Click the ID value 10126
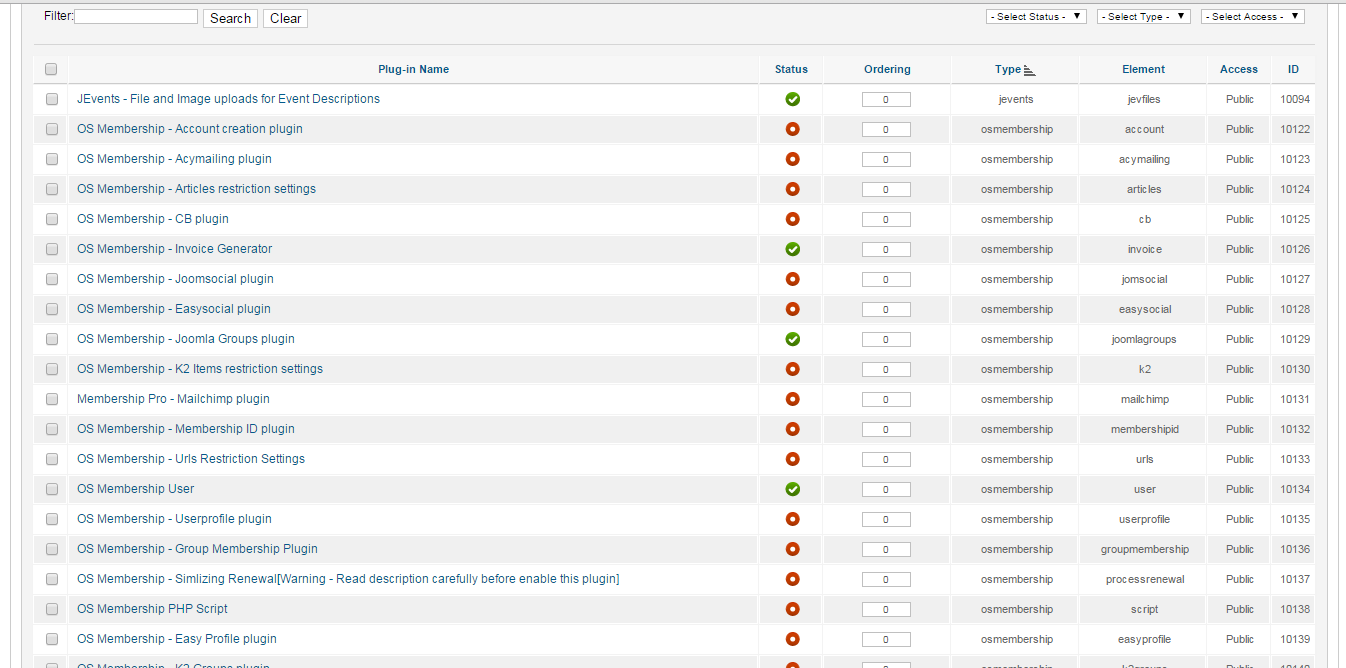 tap(1295, 249)
